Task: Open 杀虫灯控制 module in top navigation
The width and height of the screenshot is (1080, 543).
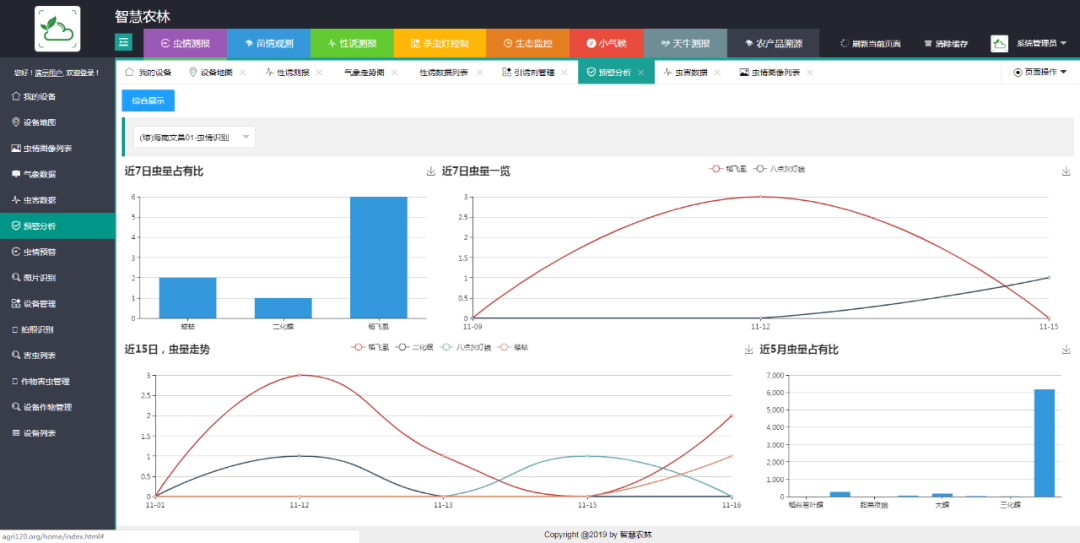Action: 439,43
